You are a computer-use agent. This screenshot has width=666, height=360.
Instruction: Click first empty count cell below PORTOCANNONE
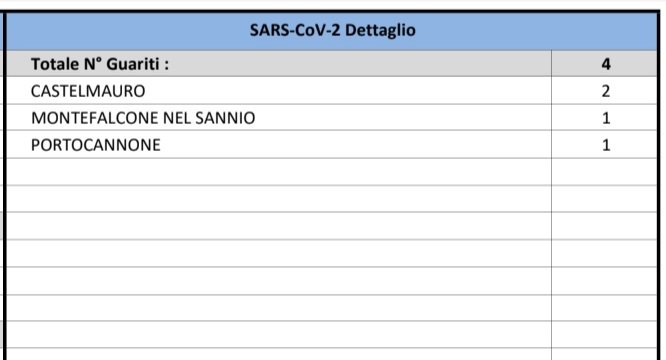(x=604, y=172)
